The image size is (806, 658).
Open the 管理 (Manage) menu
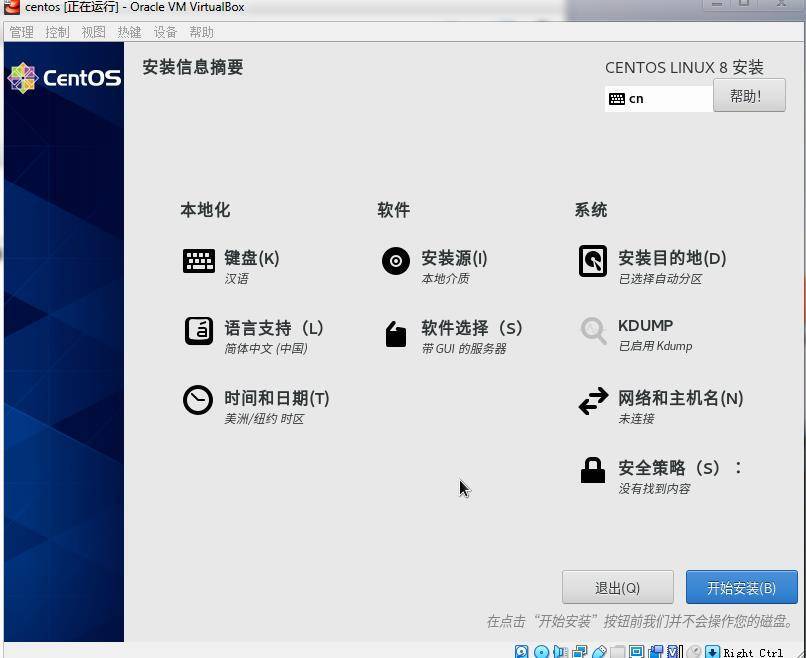click(22, 32)
